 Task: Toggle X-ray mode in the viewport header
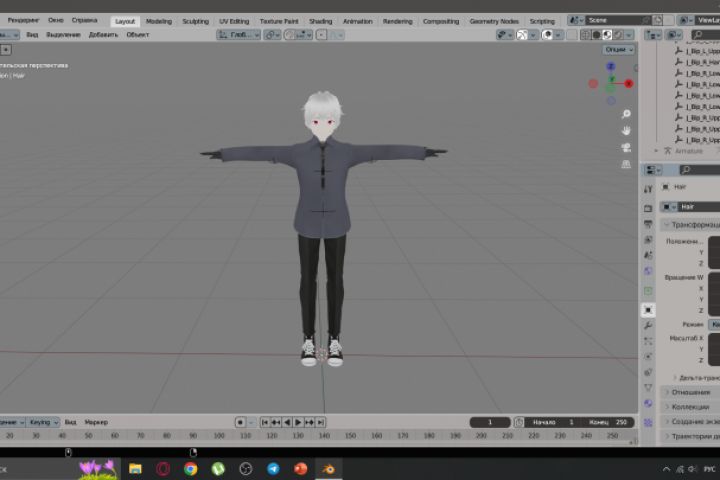point(572,35)
